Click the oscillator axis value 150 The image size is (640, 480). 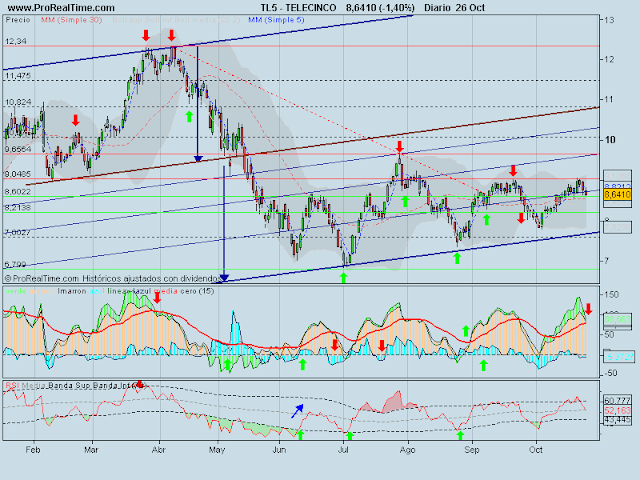pyautogui.click(x=611, y=294)
